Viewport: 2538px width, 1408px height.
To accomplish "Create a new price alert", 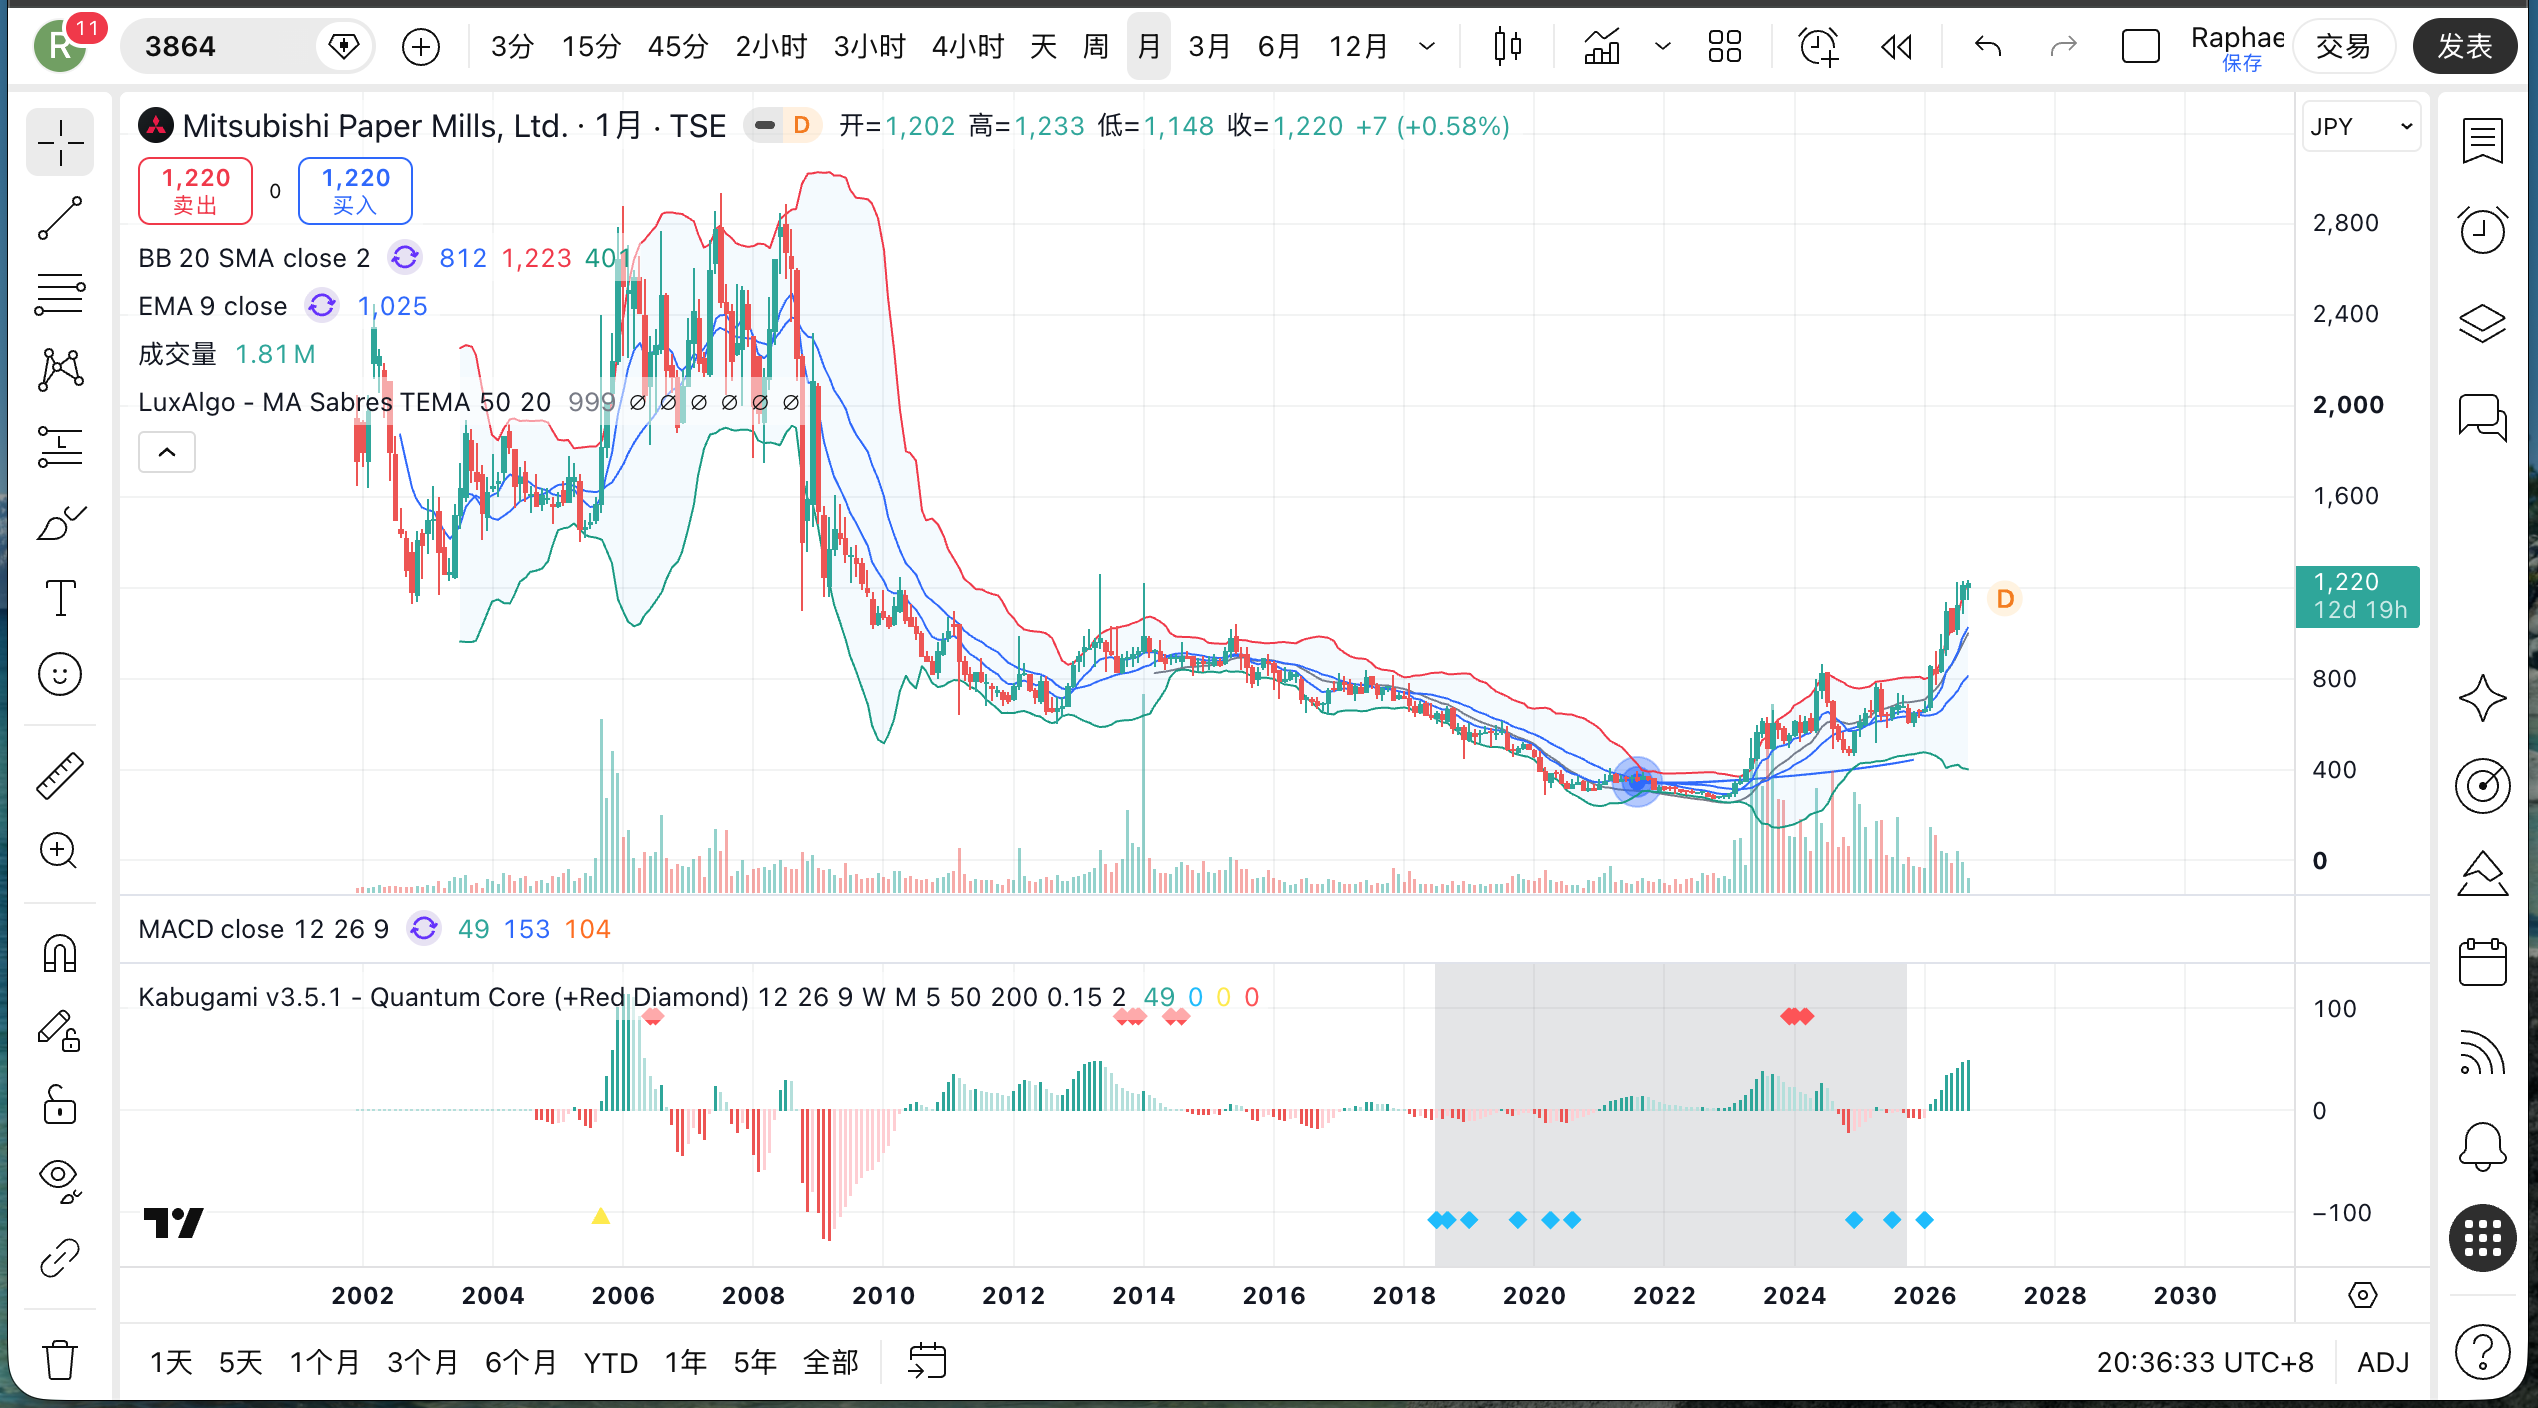I will pyautogui.click(x=1818, y=47).
